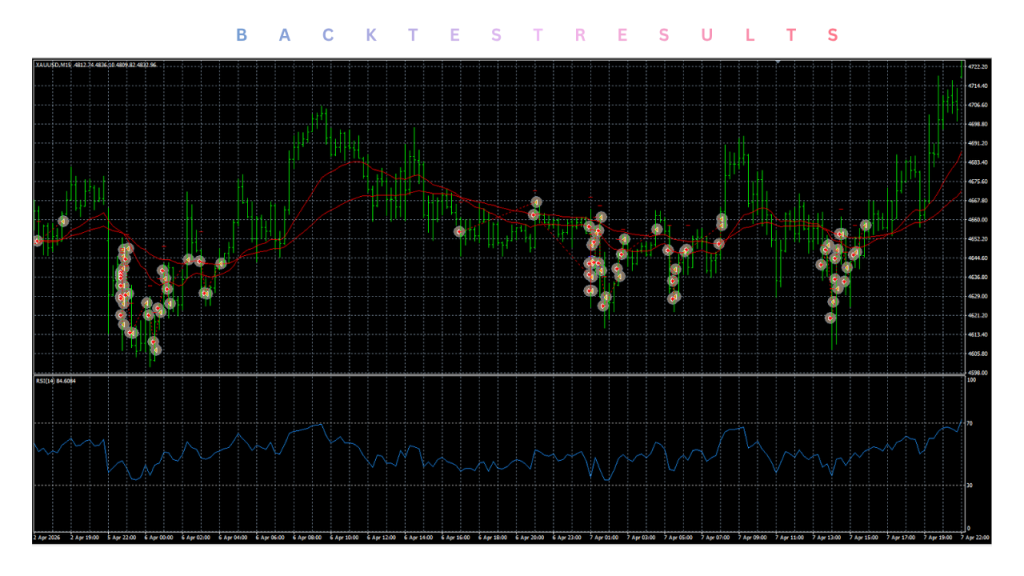Click the 7 Apr 01:00 time label
The height and width of the screenshot is (576, 1024).
(604, 537)
